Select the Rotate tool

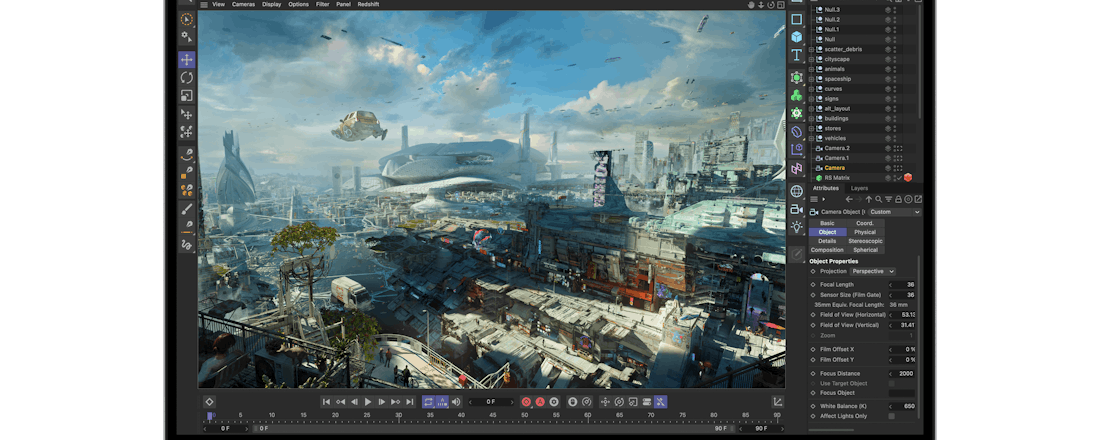click(x=187, y=77)
